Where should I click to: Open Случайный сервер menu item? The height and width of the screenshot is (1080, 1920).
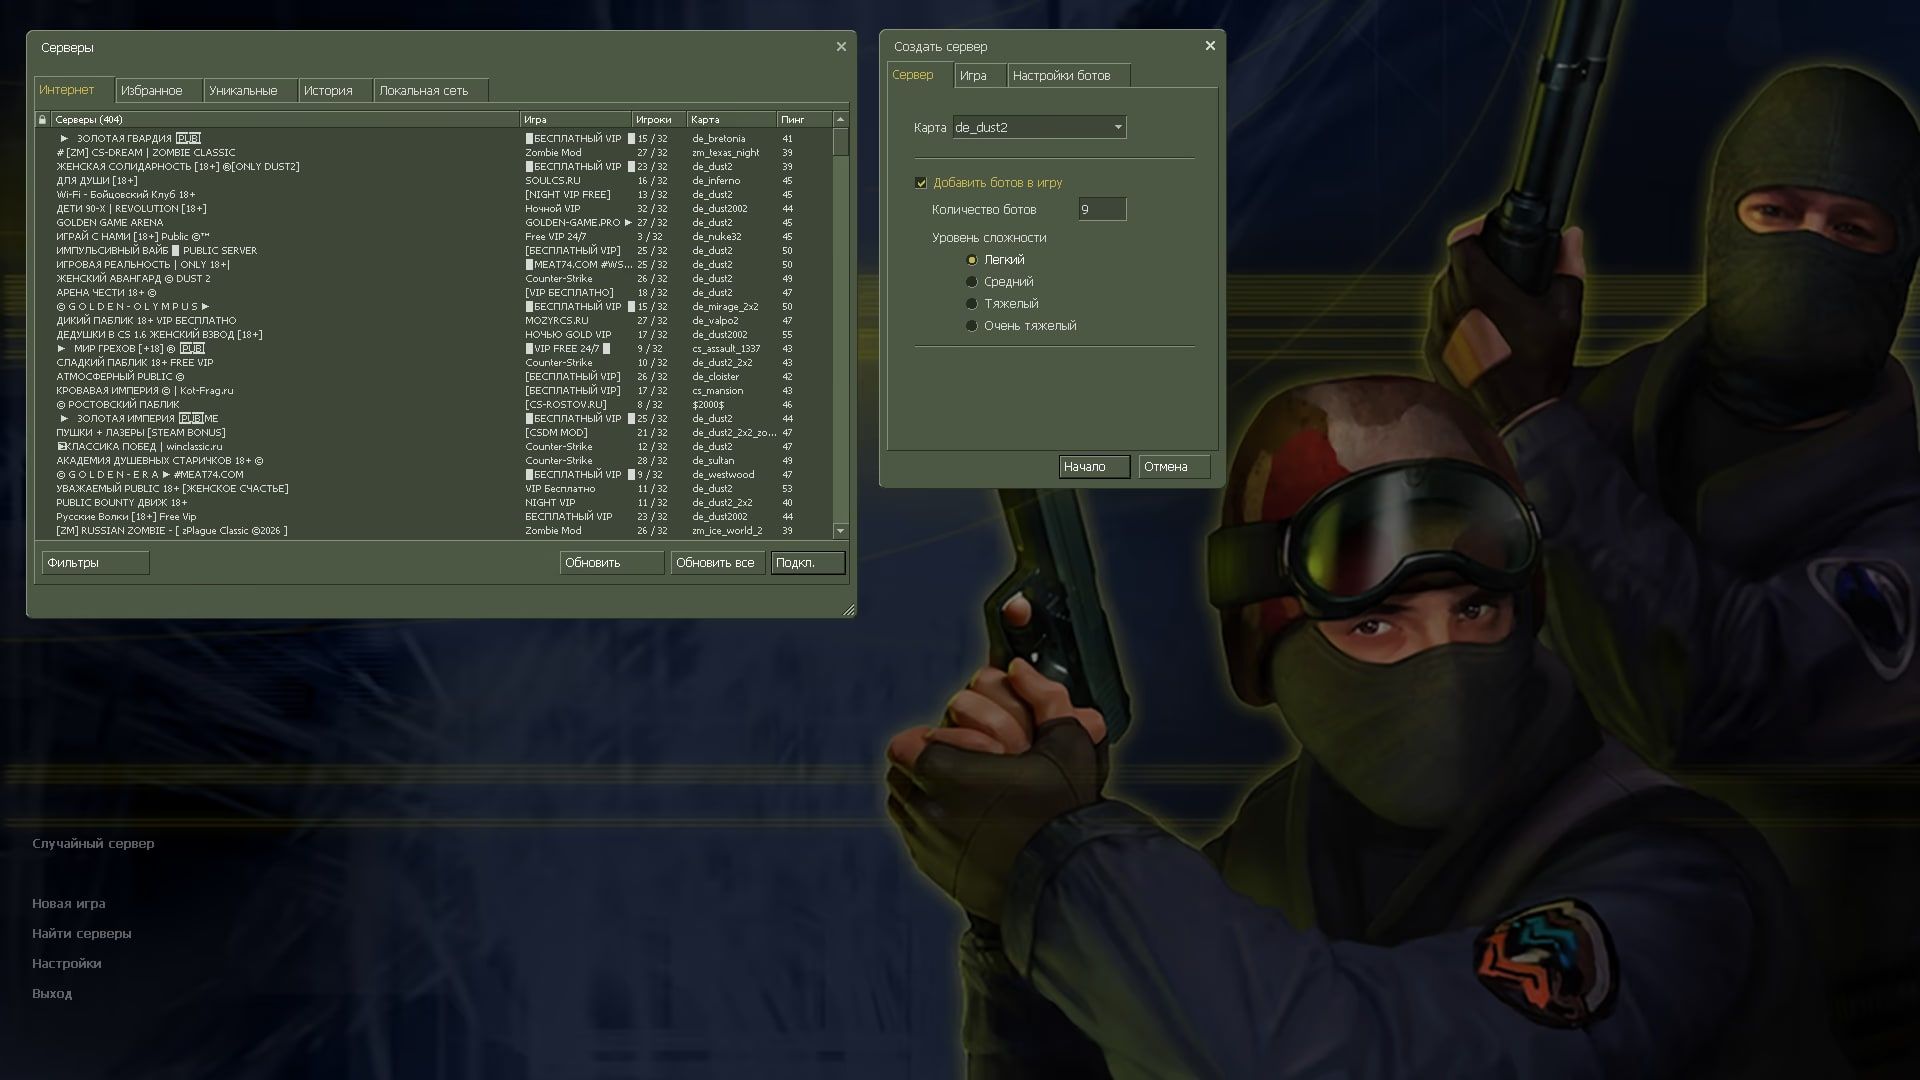tap(93, 843)
